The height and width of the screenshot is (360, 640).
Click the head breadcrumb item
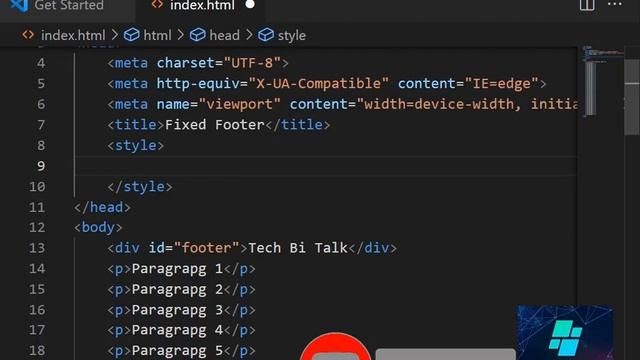[224, 36]
